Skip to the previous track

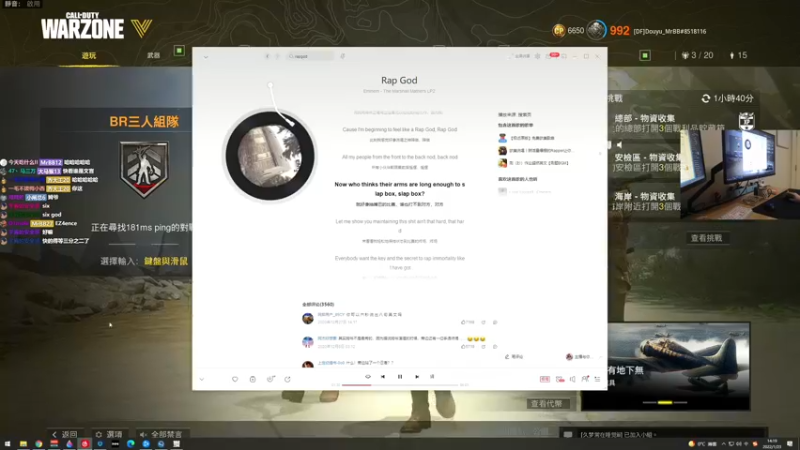pos(383,377)
